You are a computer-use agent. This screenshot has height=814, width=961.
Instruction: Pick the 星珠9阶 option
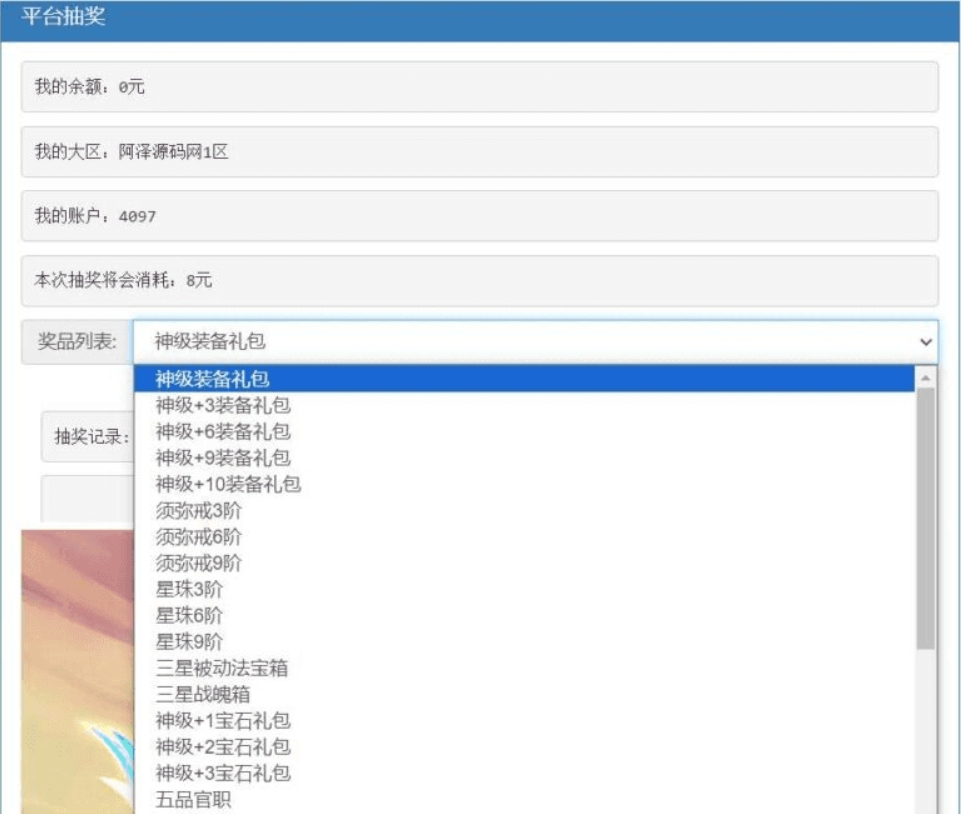pyautogui.click(x=190, y=641)
